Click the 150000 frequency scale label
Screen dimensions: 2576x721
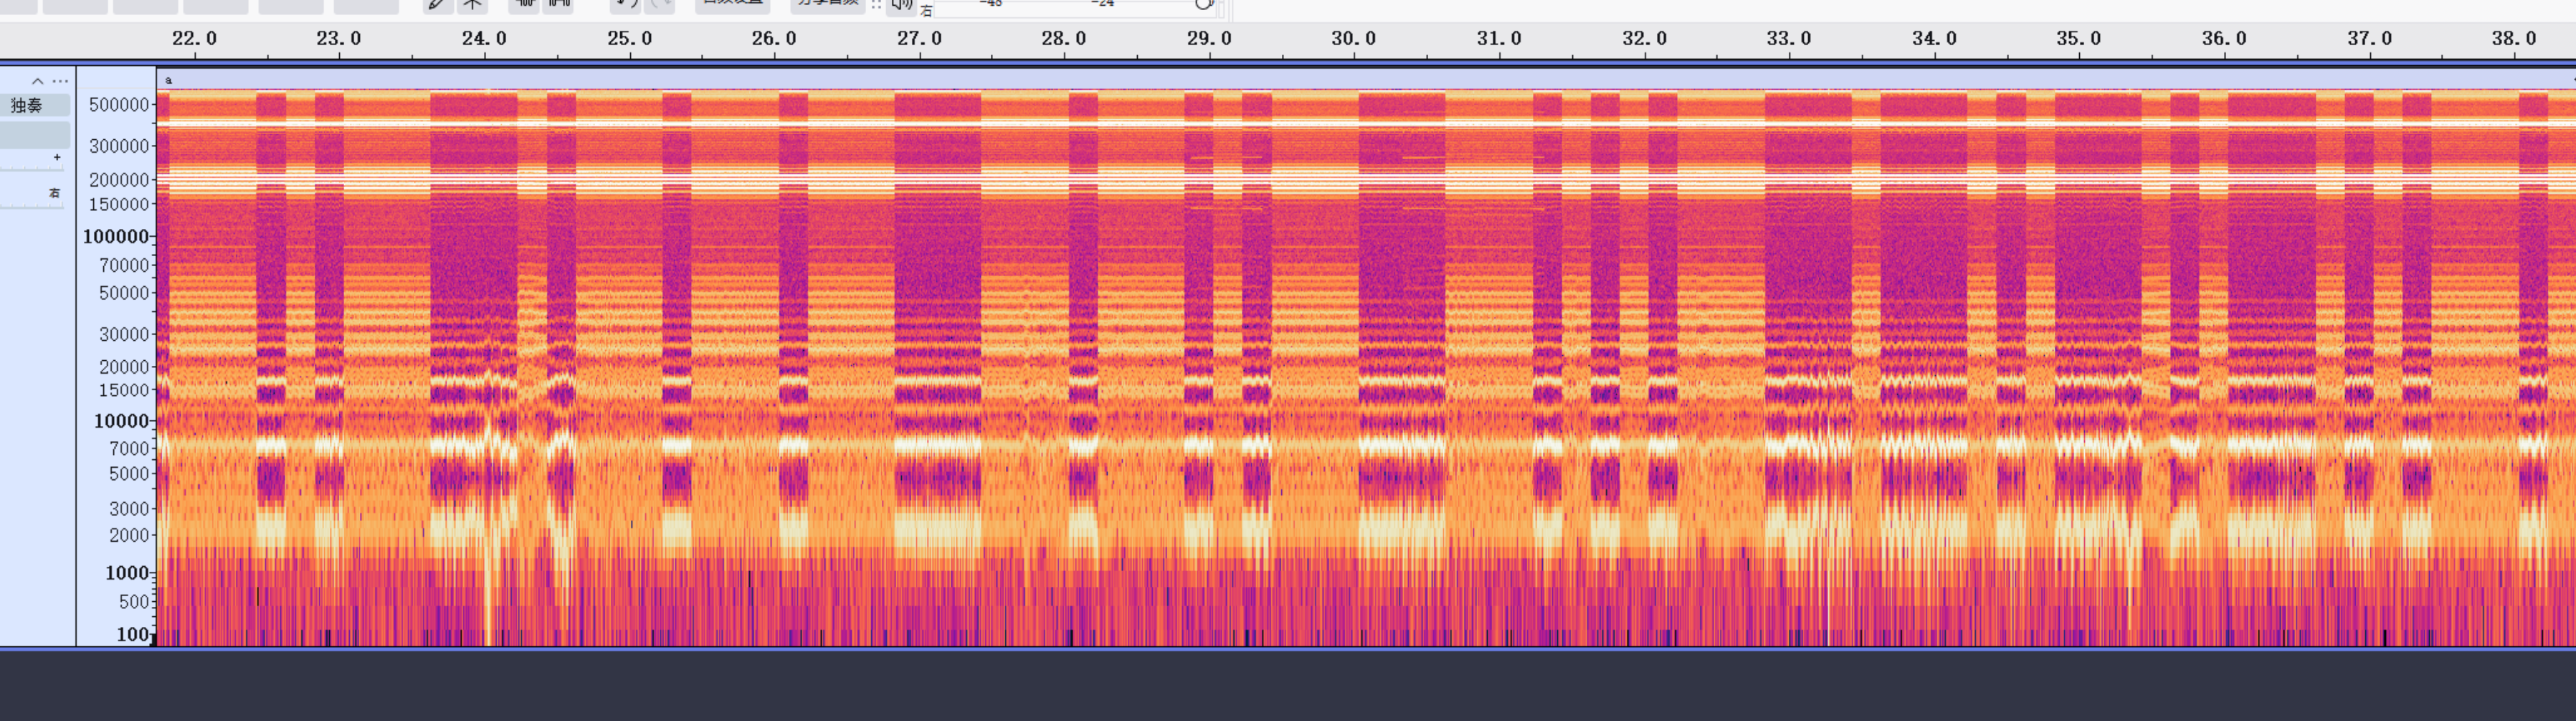119,205
